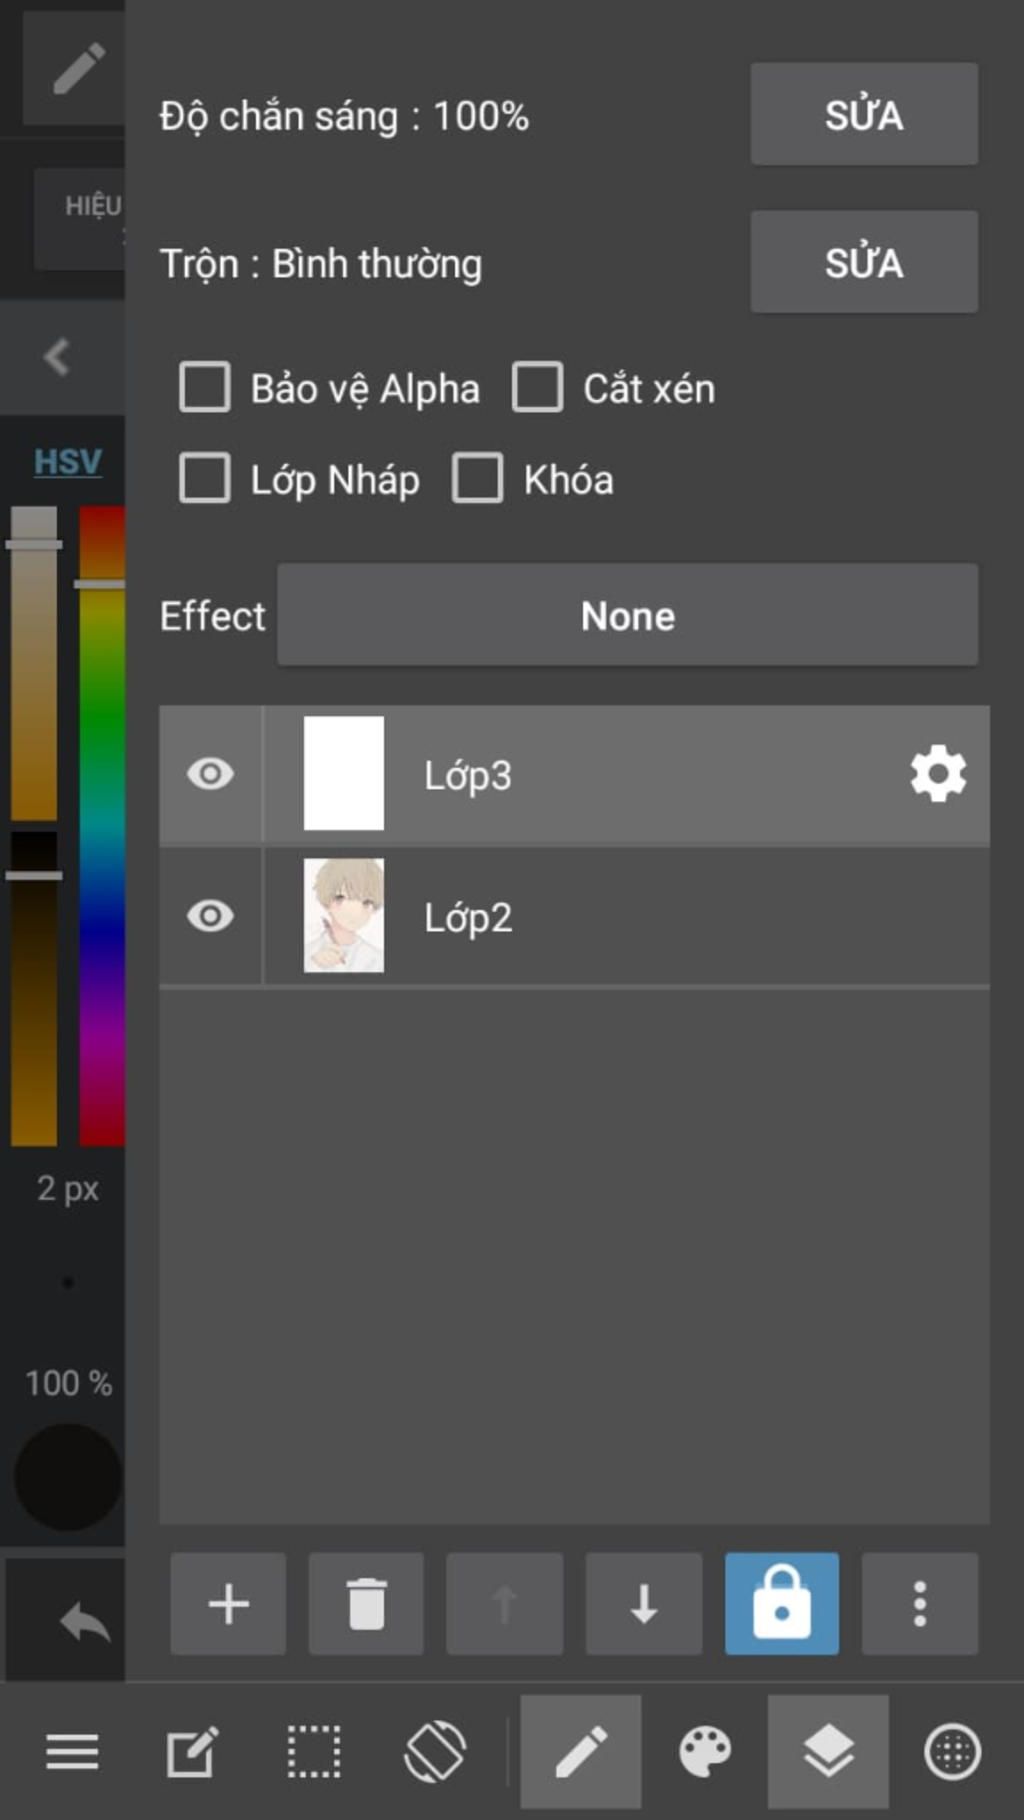Add a new layer with plus icon
This screenshot has width=1024, height=1820.
[x=228, y=1604]
